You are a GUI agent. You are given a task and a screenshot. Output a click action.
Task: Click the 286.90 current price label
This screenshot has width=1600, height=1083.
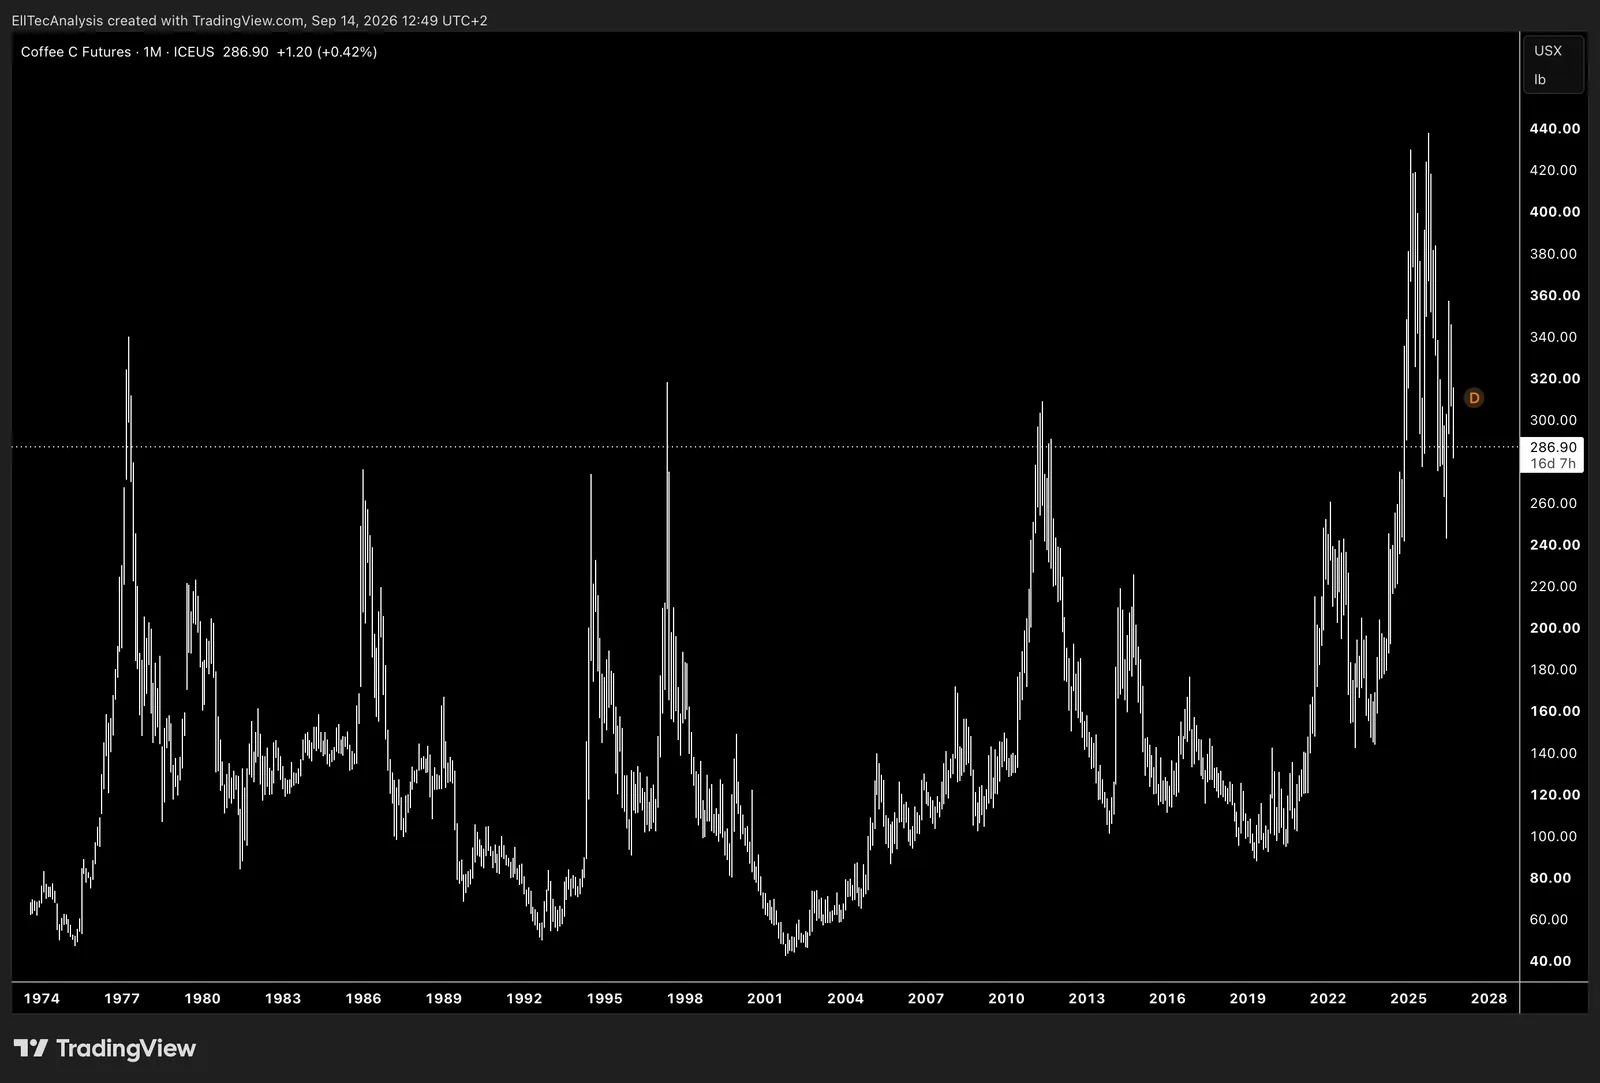click(x=1553, y=447)
